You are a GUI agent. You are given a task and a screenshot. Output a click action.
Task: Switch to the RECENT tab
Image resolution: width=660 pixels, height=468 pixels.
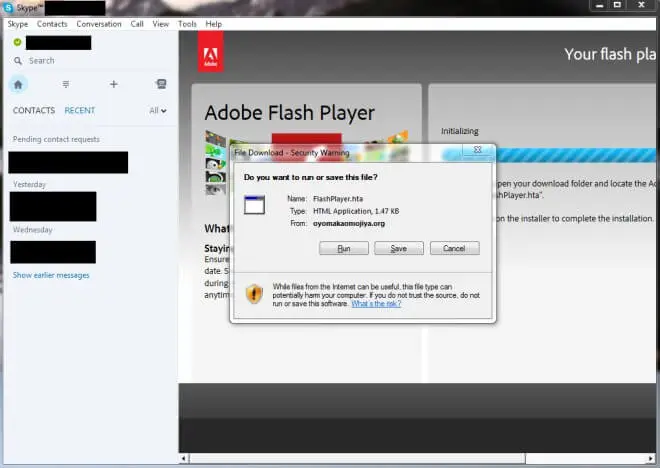tap(80, 110)
